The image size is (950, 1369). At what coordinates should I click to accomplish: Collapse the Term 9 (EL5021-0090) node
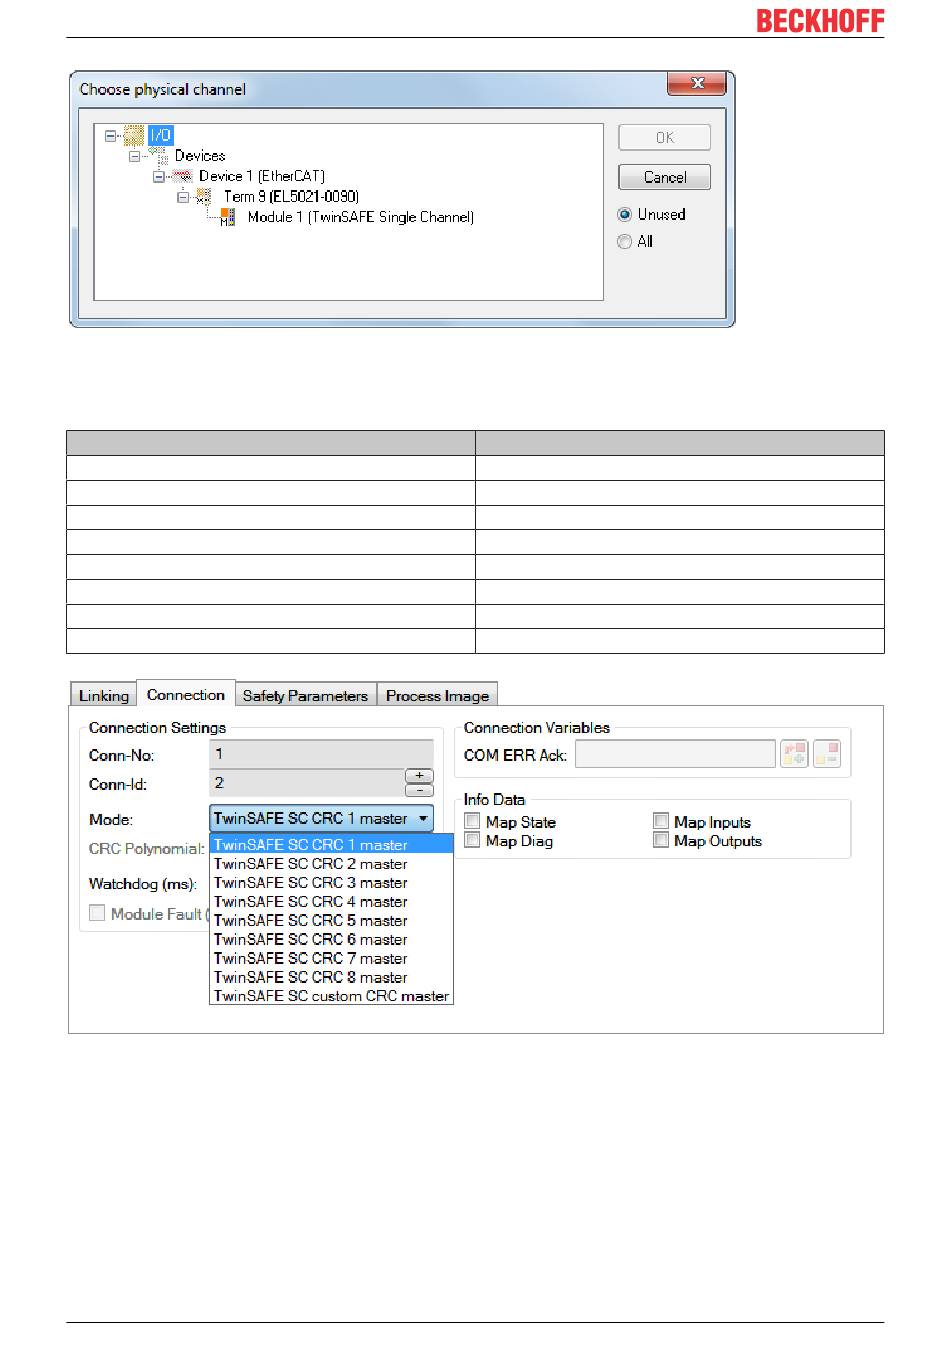[182, 196]
